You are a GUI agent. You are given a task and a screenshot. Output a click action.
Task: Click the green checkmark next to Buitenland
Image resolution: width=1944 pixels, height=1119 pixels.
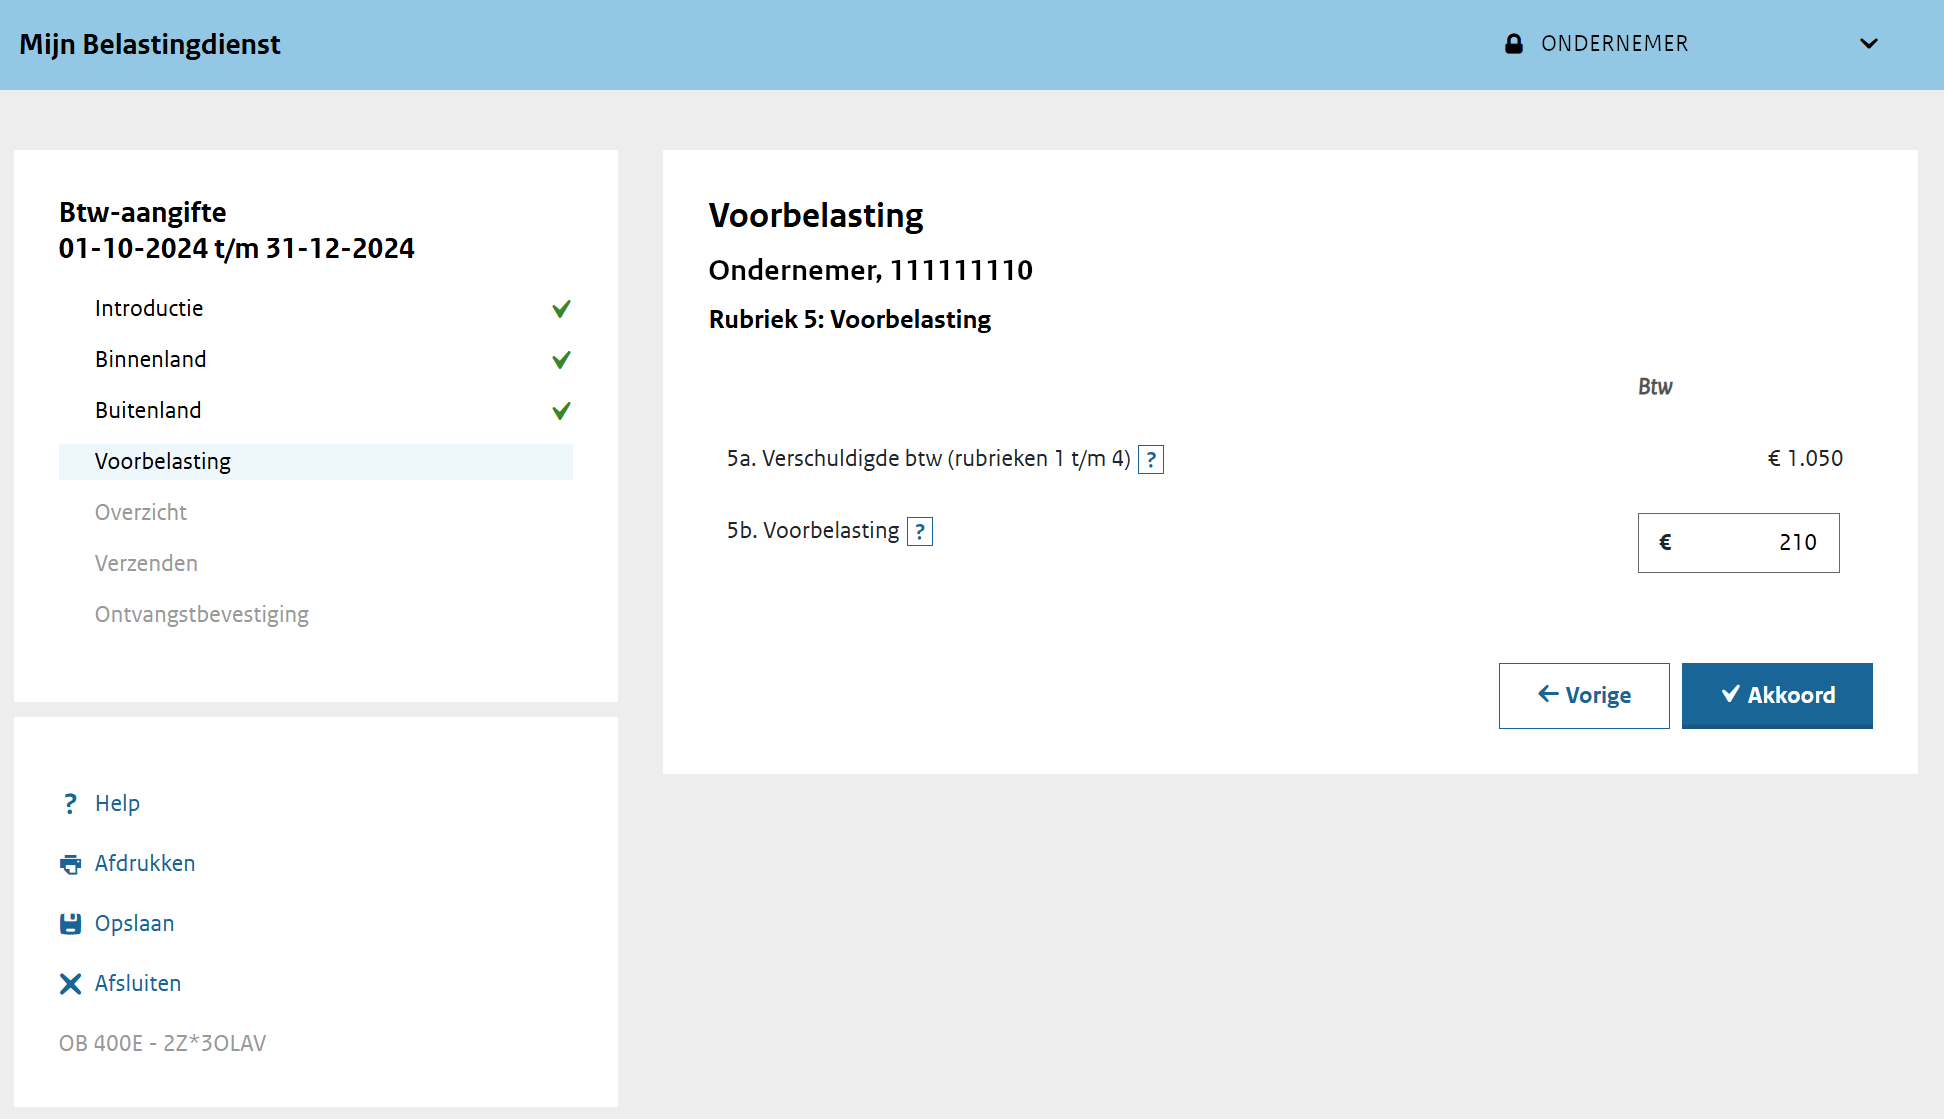(561, 411)
